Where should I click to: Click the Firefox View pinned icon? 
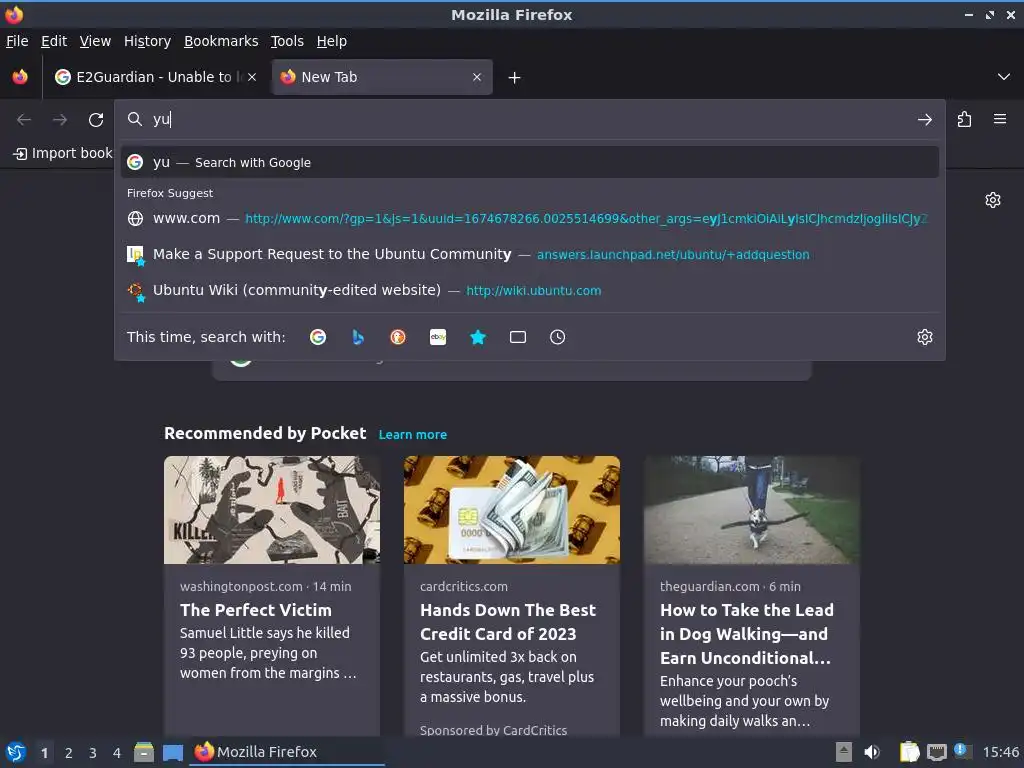coord(20,77)
